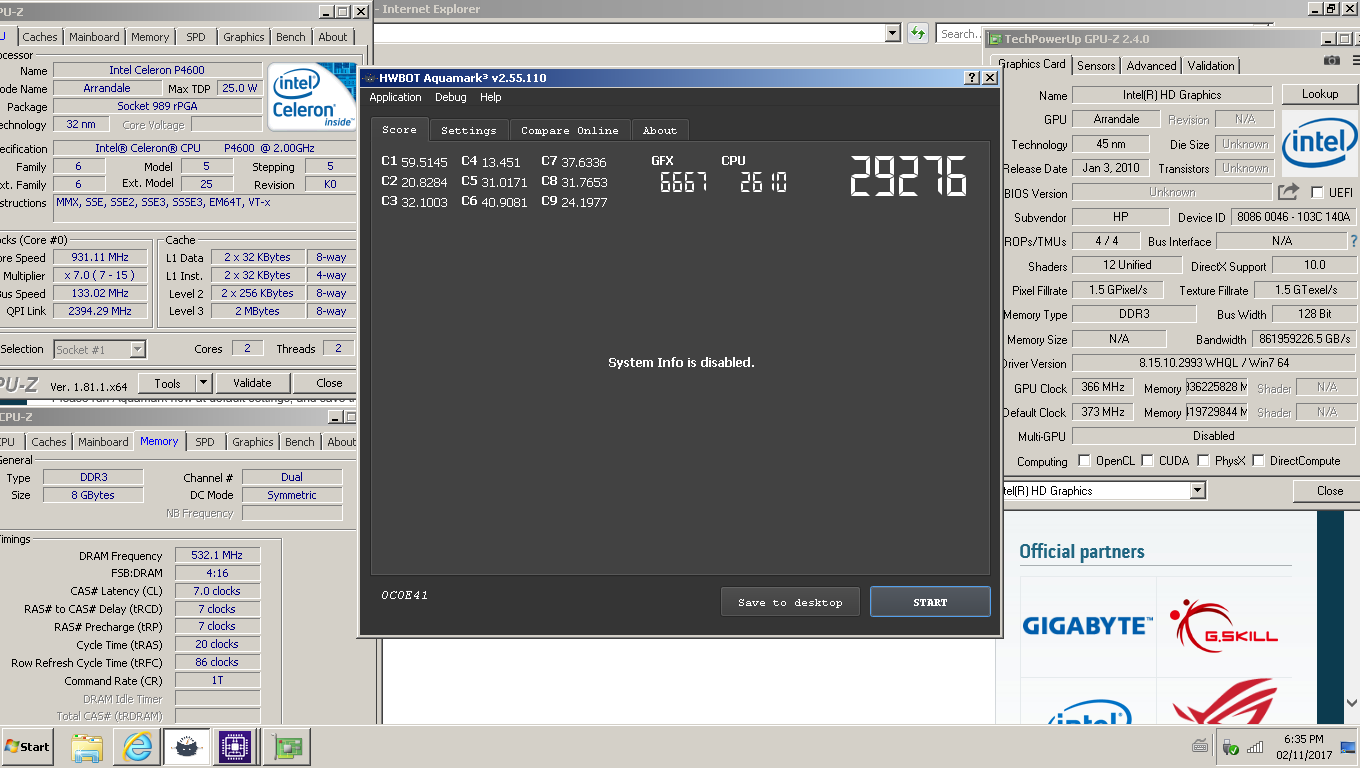The width and height of the screenshot is (1360, 768).
Task: Open the Mainboard tab in top CPU-Z window
Action: pos(94,37)
